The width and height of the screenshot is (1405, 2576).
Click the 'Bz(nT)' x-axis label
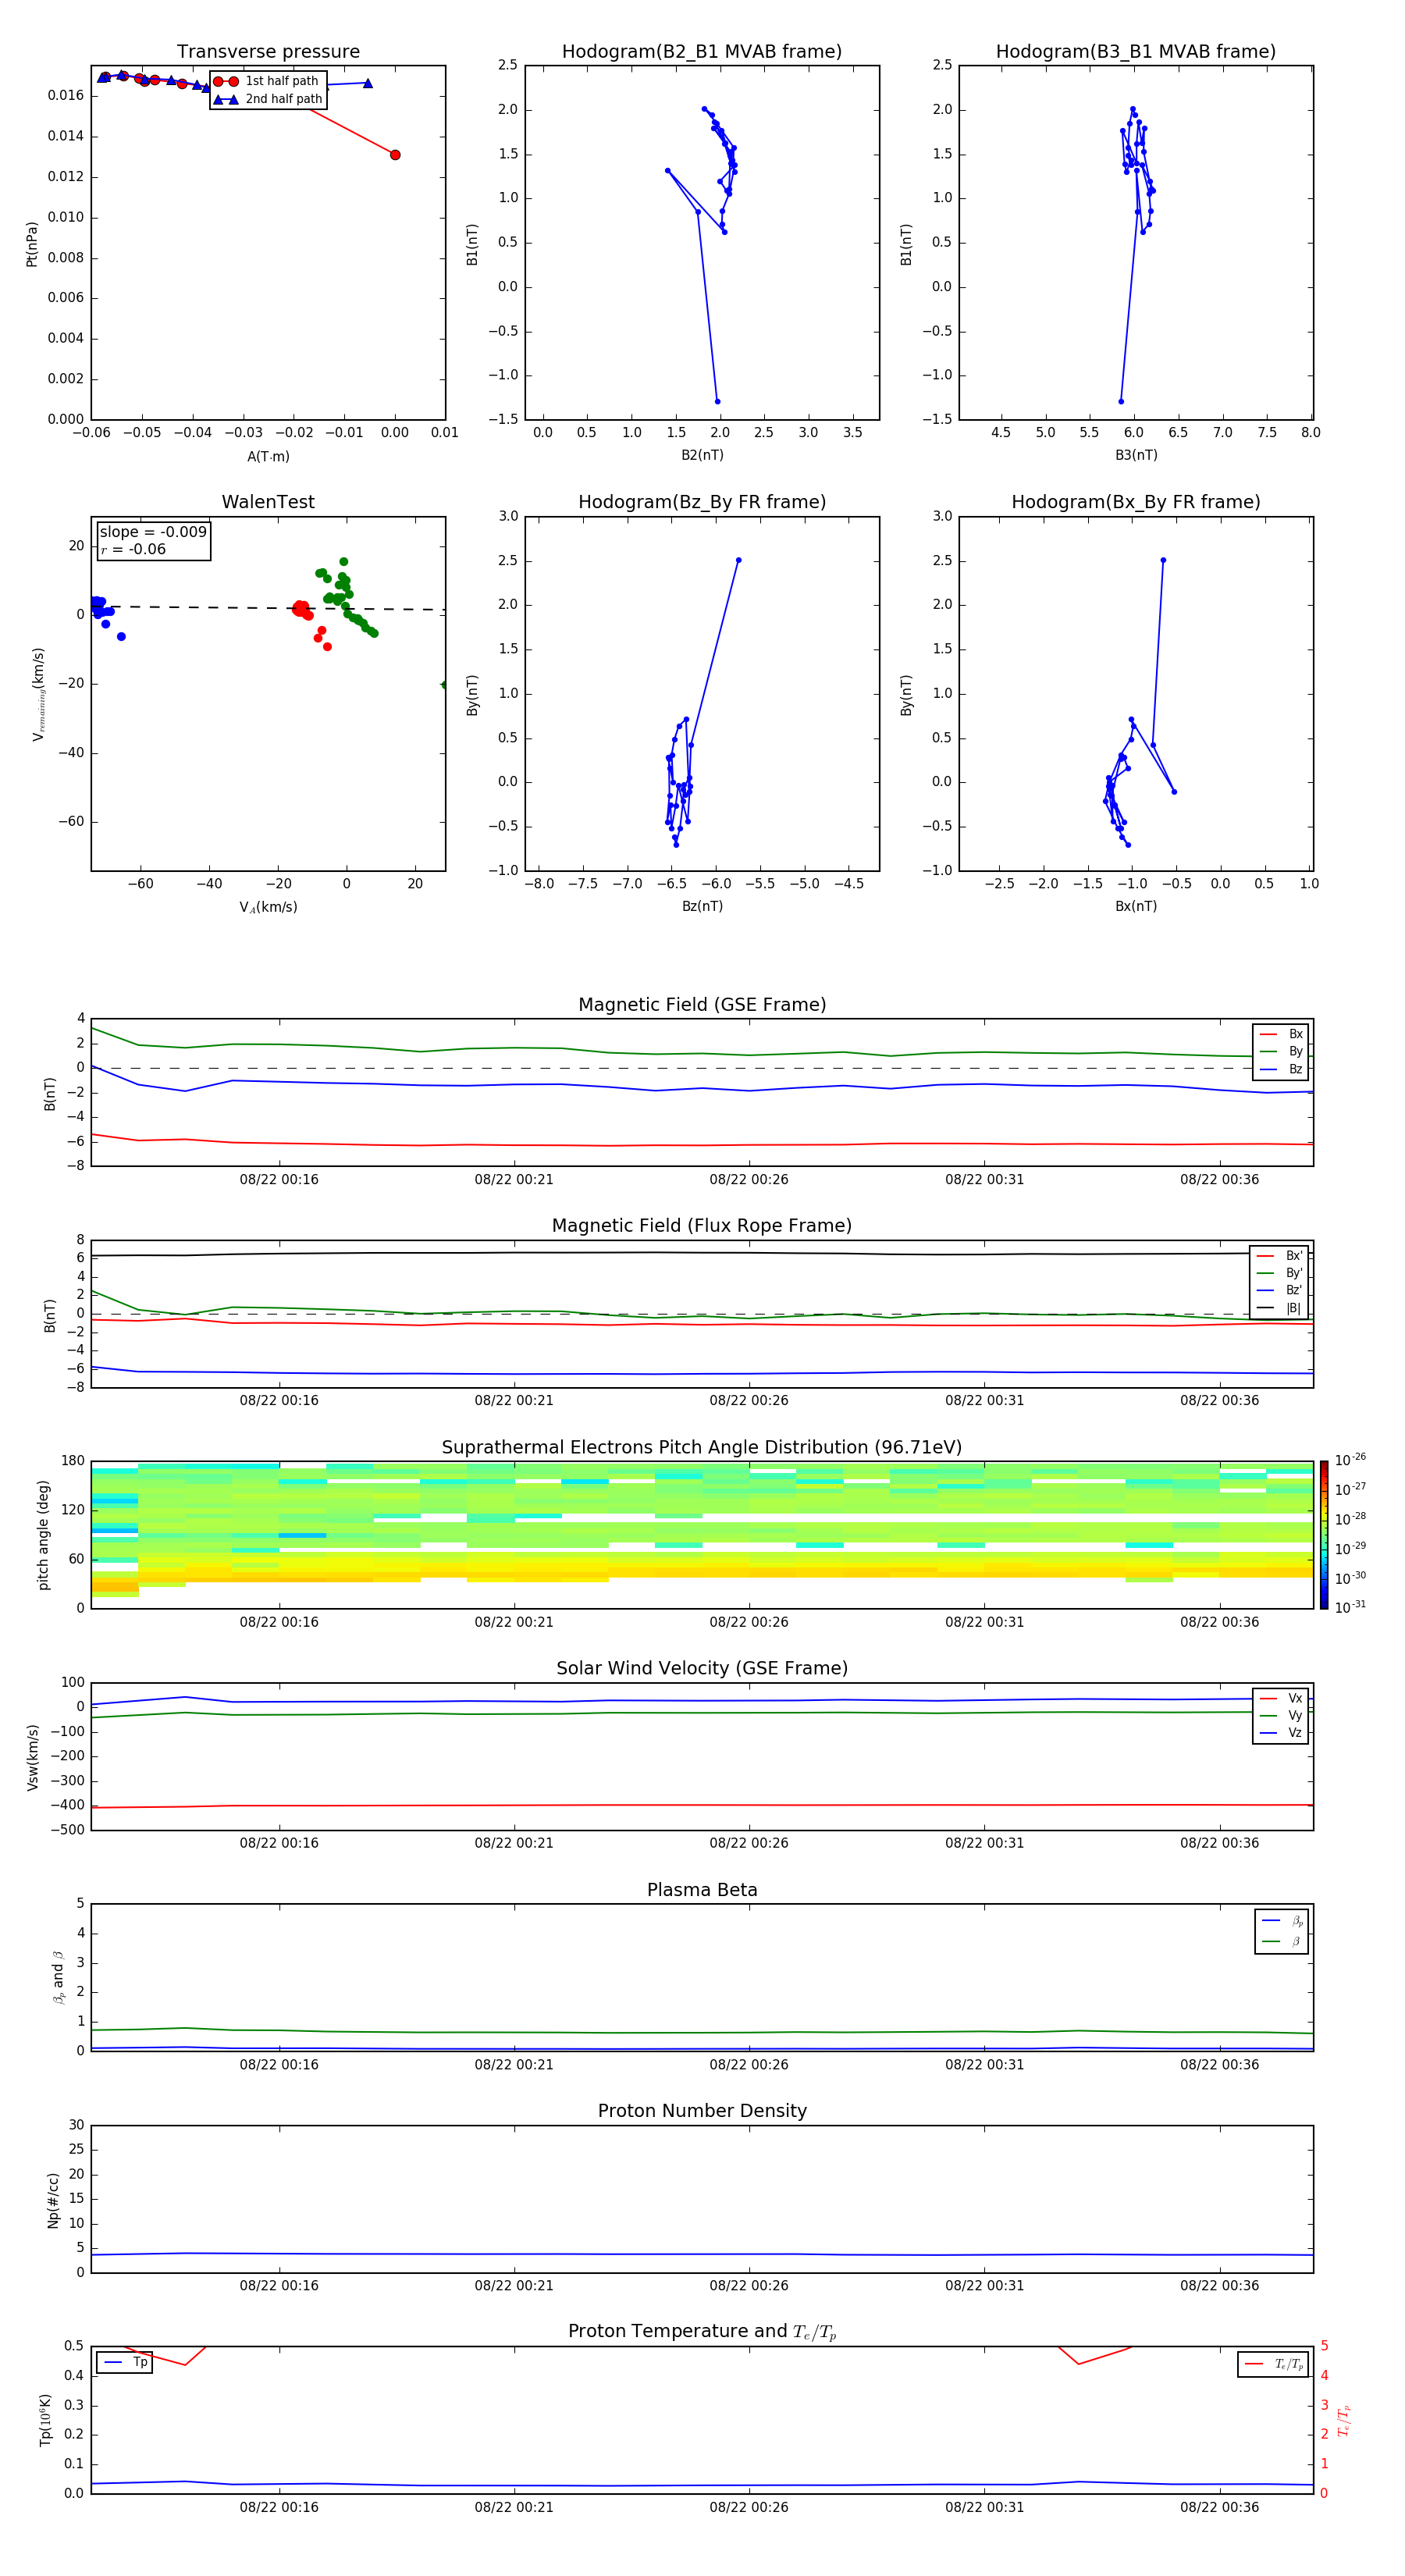pyautogui.click(x=702, y=907)
